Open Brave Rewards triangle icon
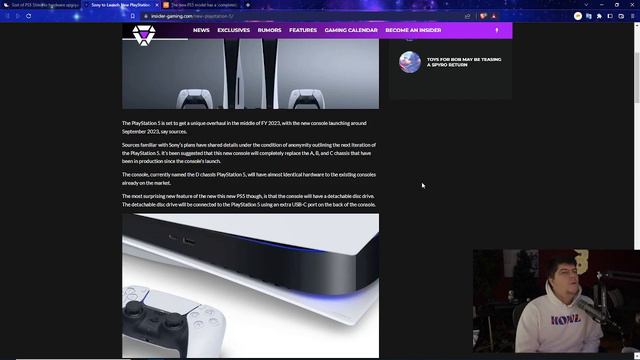The width and height of the screenshot is (640, 360). pos(494,16)
